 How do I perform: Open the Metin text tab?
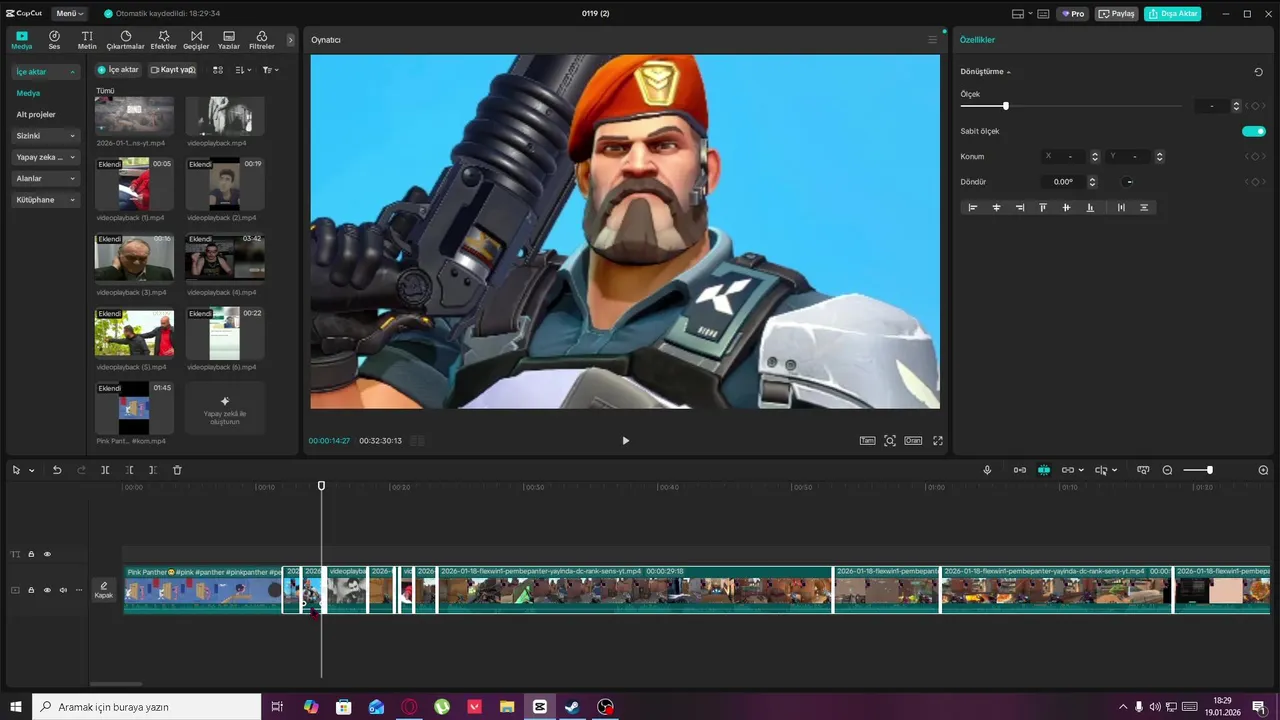pos(87,40)
